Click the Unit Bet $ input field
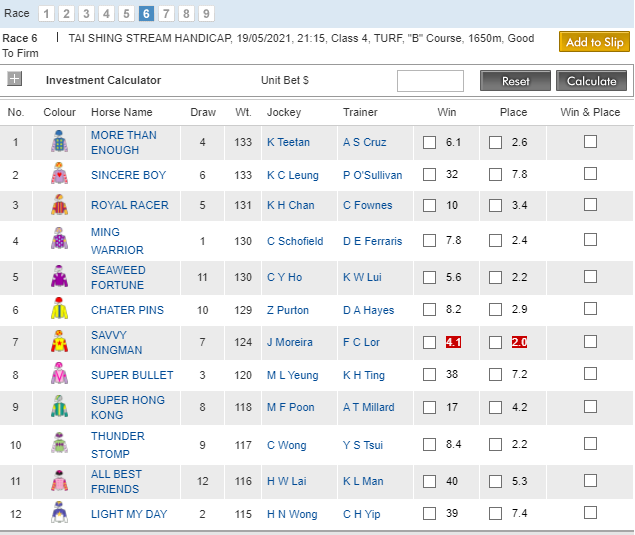 click(x=430, y=81)
